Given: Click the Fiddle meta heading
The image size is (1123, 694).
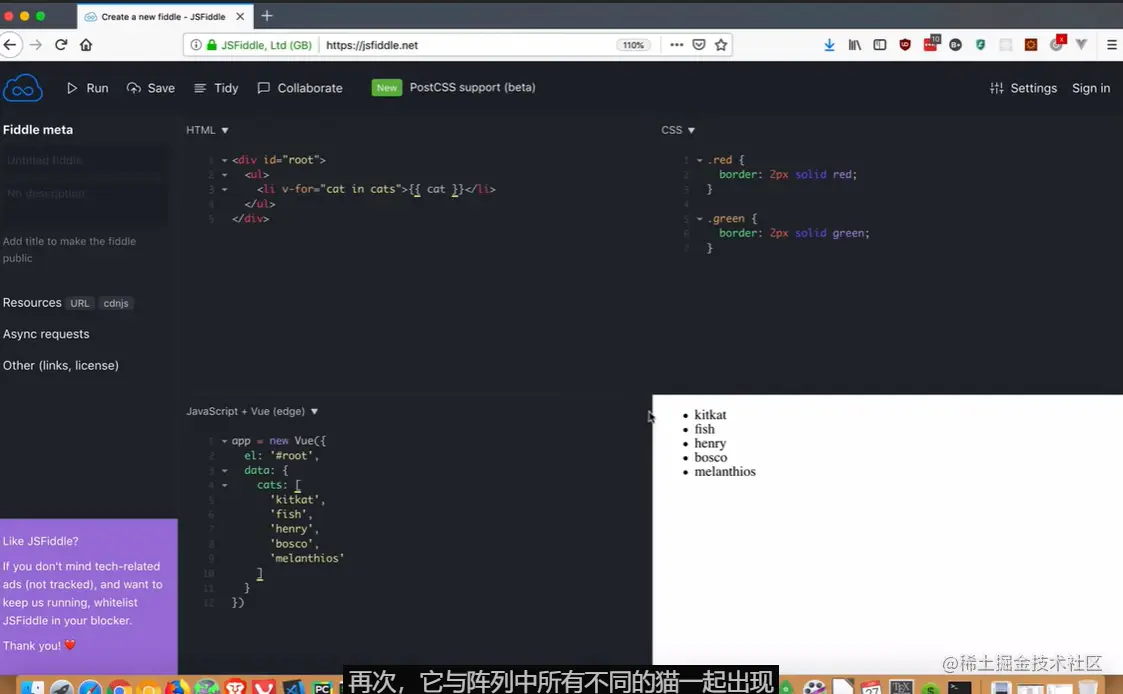Looking at the screenshot, I should tap(38, 130).
